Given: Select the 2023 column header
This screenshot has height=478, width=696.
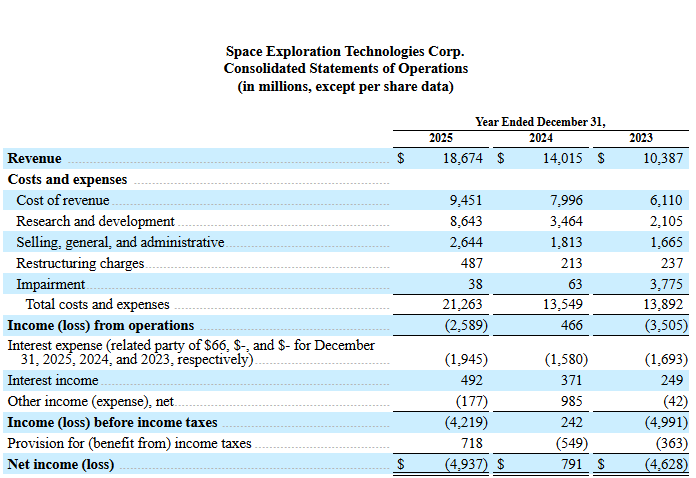Looking at the screenshot, I should tap(641, 138).
